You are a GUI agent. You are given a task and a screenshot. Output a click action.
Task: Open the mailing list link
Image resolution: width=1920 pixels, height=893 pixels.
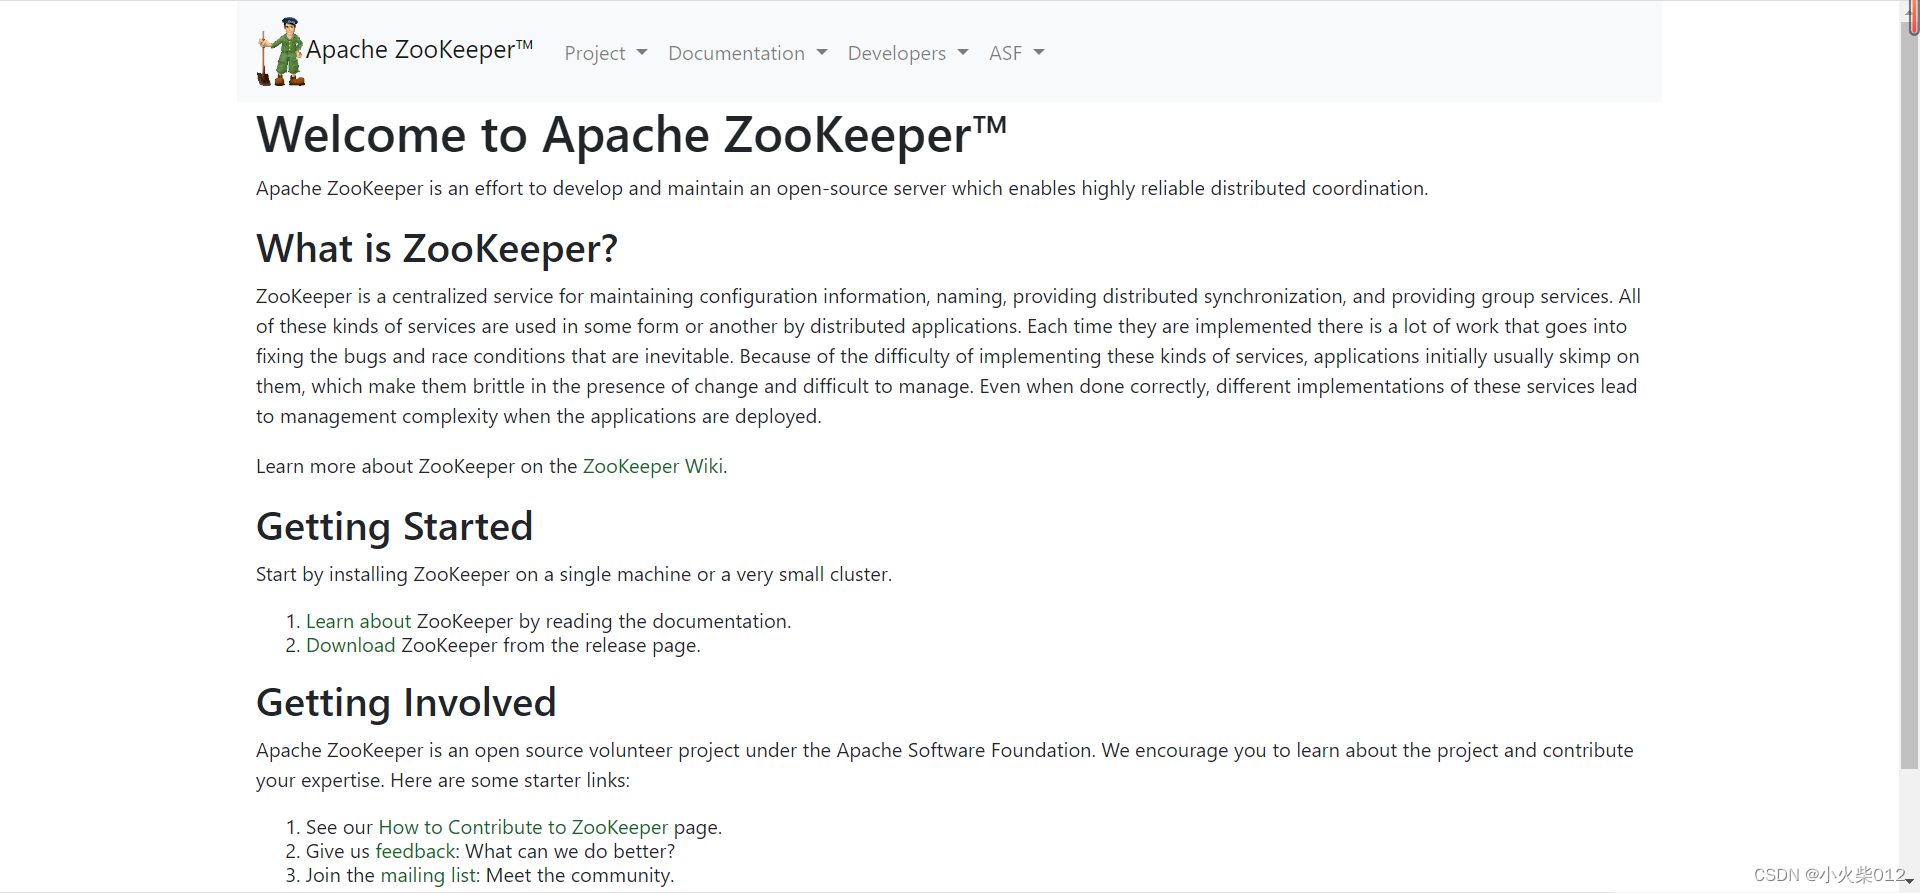pyautogui.click(x=428, y=875)
